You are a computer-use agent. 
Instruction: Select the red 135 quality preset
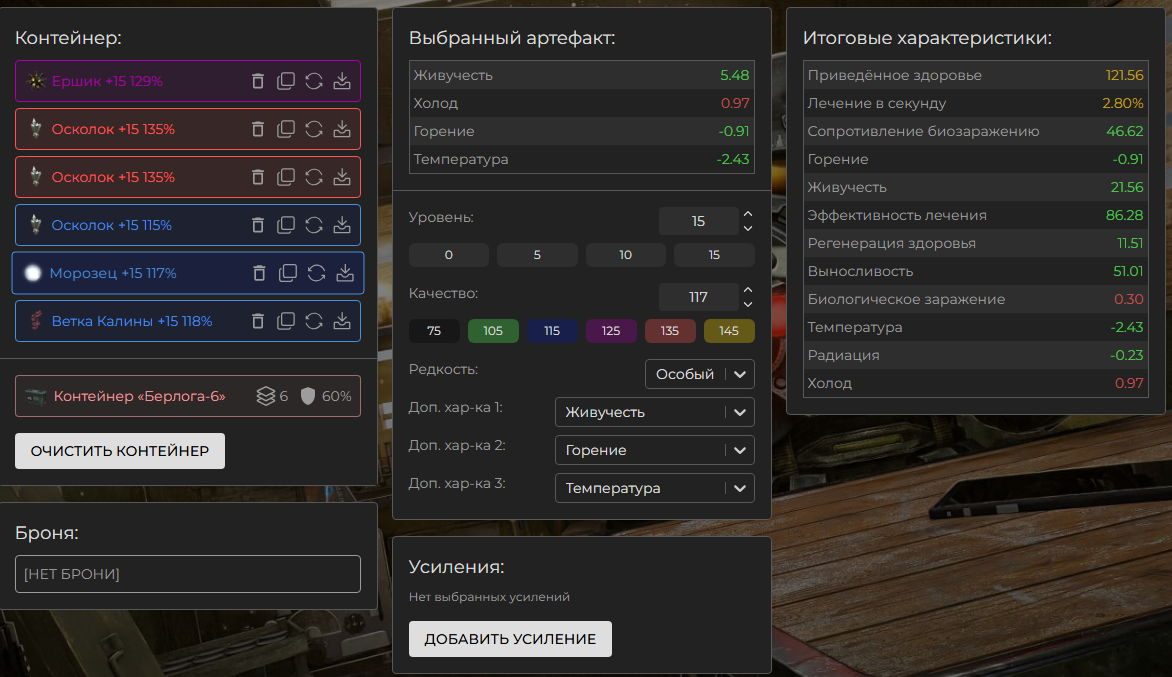coord(670,331)
